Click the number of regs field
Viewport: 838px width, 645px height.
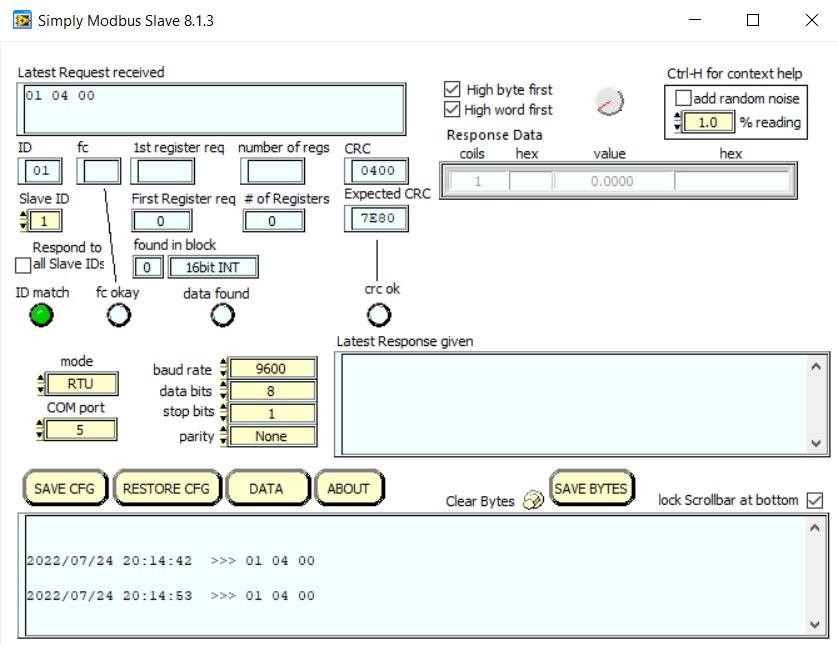(x=273, y=172)
